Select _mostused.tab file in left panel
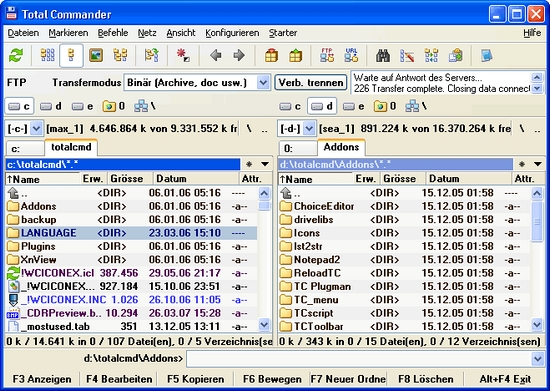Screen dimensions: 550x391 (131, 326)
